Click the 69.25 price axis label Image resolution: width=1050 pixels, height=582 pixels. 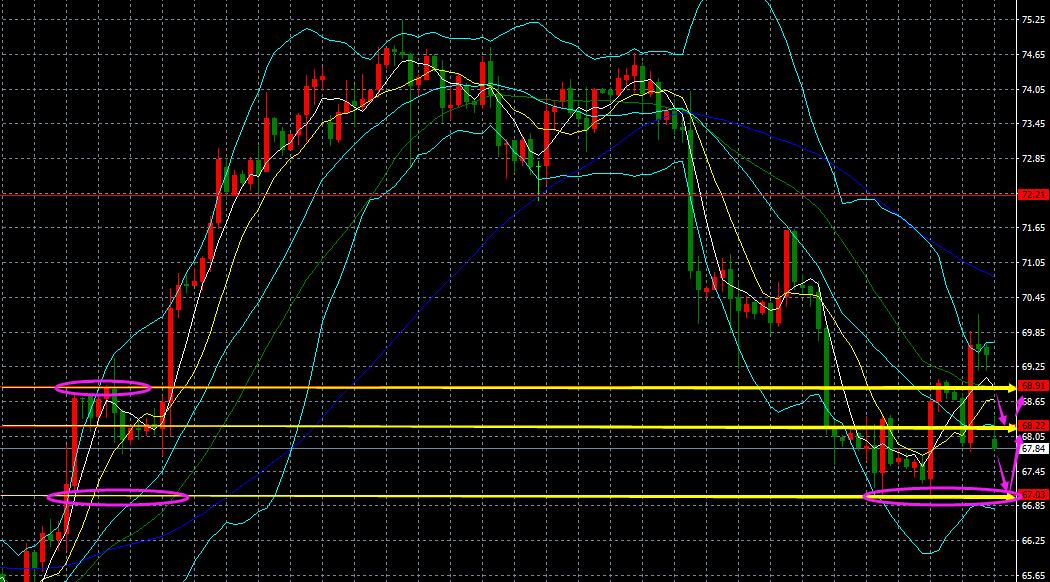pyautogui.click(x=1033, y=367)
